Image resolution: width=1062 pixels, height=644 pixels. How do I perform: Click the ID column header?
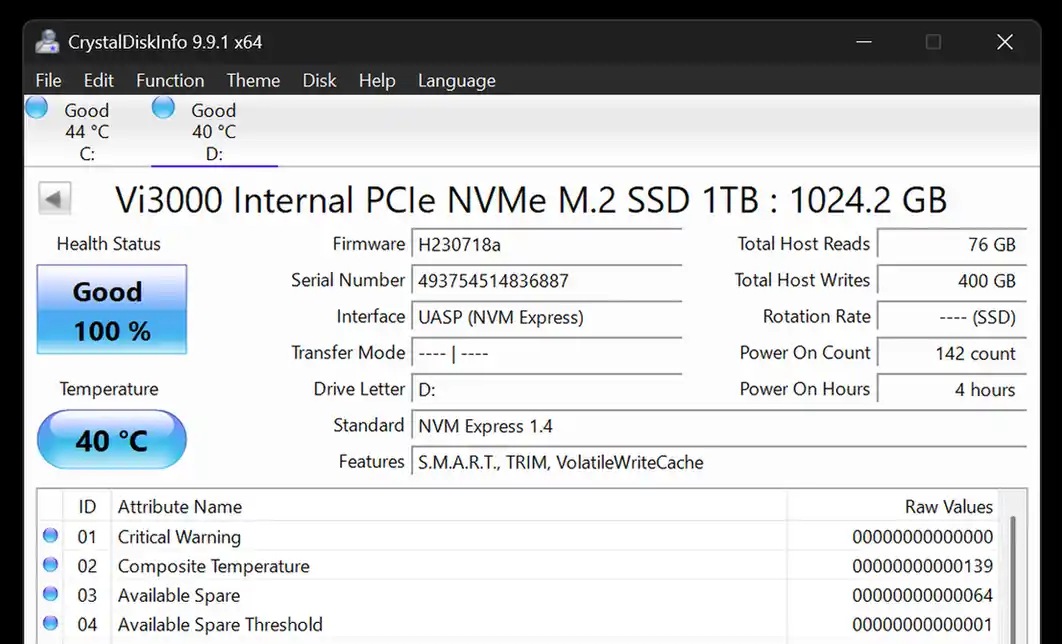(x=87, y=507)
